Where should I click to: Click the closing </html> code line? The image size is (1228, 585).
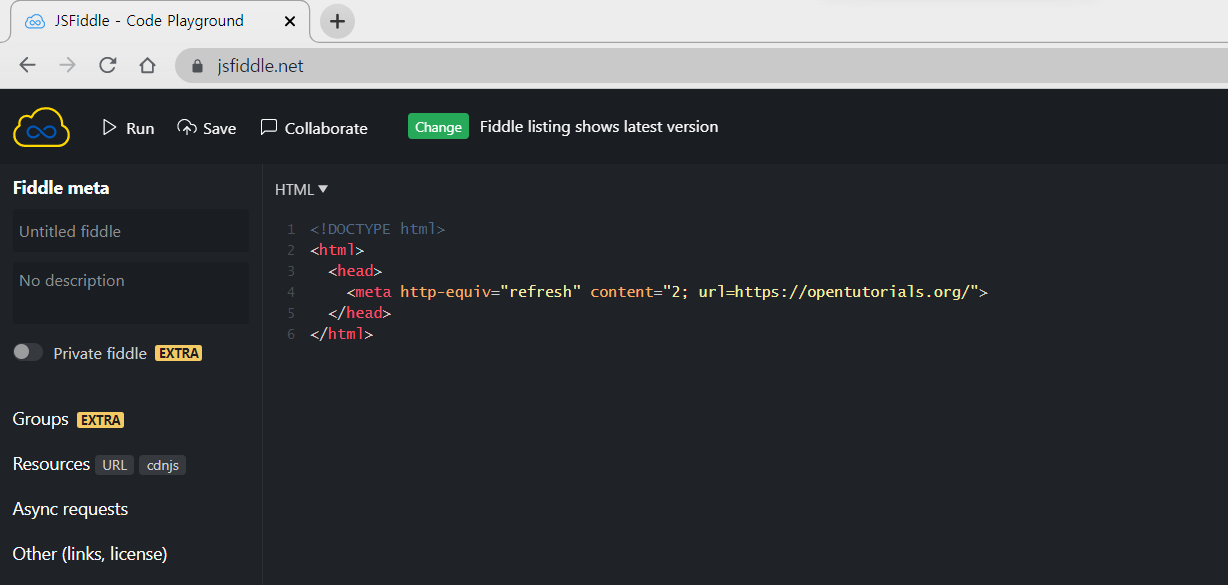click(341, 334)
